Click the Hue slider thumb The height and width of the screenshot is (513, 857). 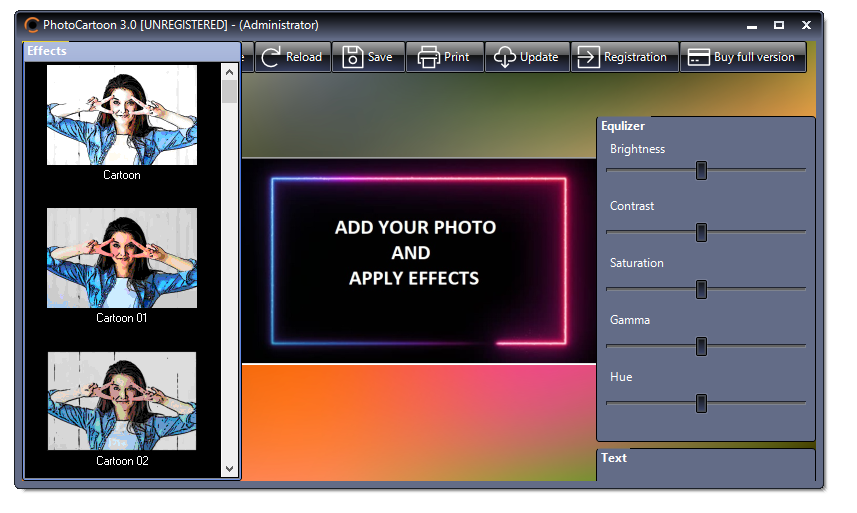701,403
